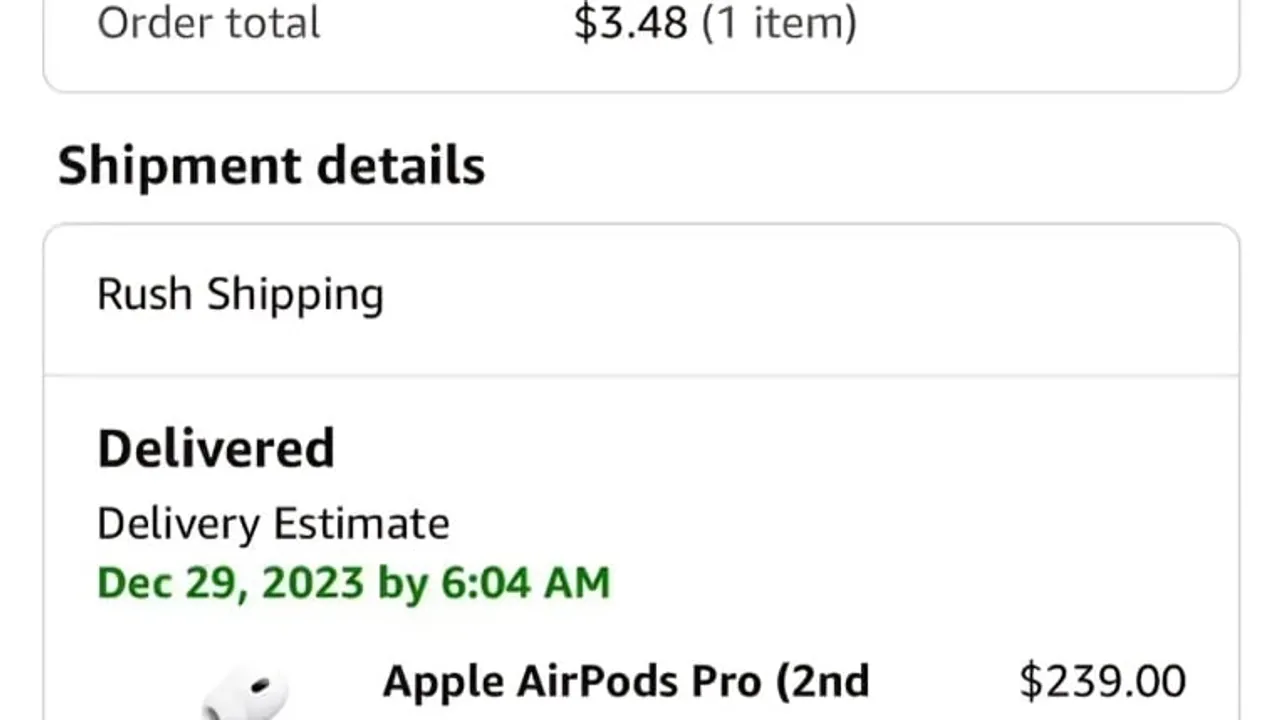The height and width of the screenshot is (720, 1280).
Task: Select the Delivered status heading
Action: coord(216,448)
